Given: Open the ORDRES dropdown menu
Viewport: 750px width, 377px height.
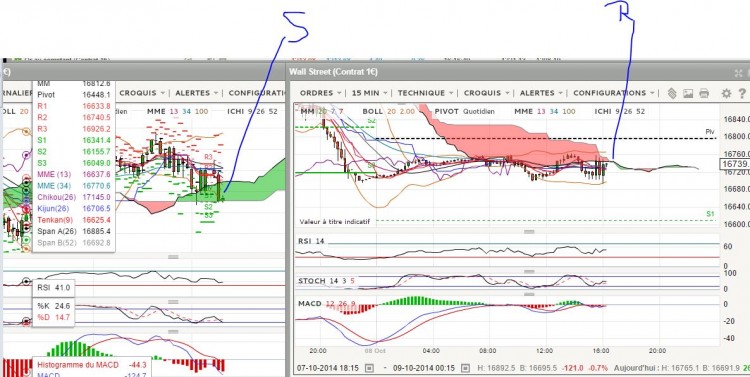Looking at the screenshot, I should 320,93.
